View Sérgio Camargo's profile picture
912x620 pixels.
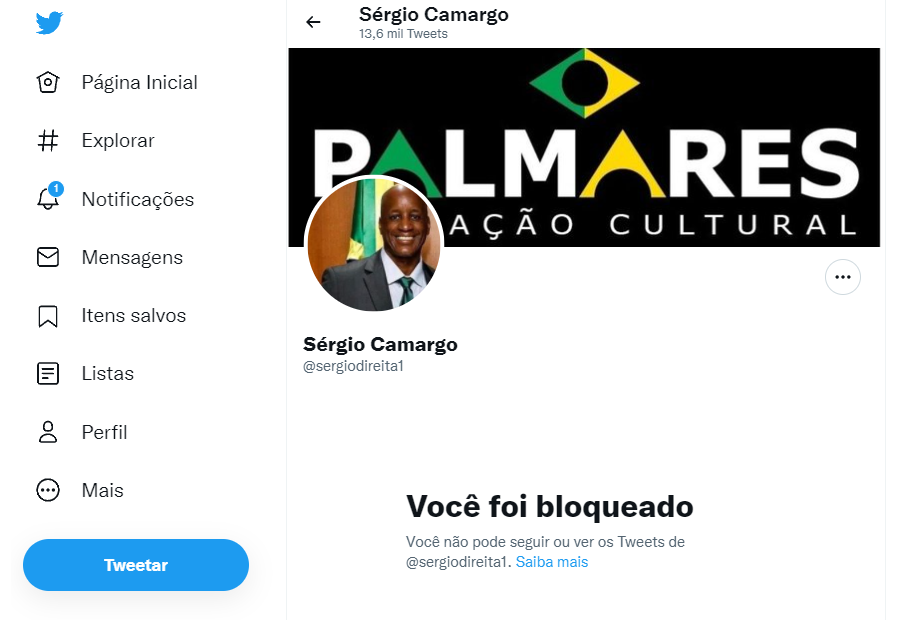pos(374,243)
